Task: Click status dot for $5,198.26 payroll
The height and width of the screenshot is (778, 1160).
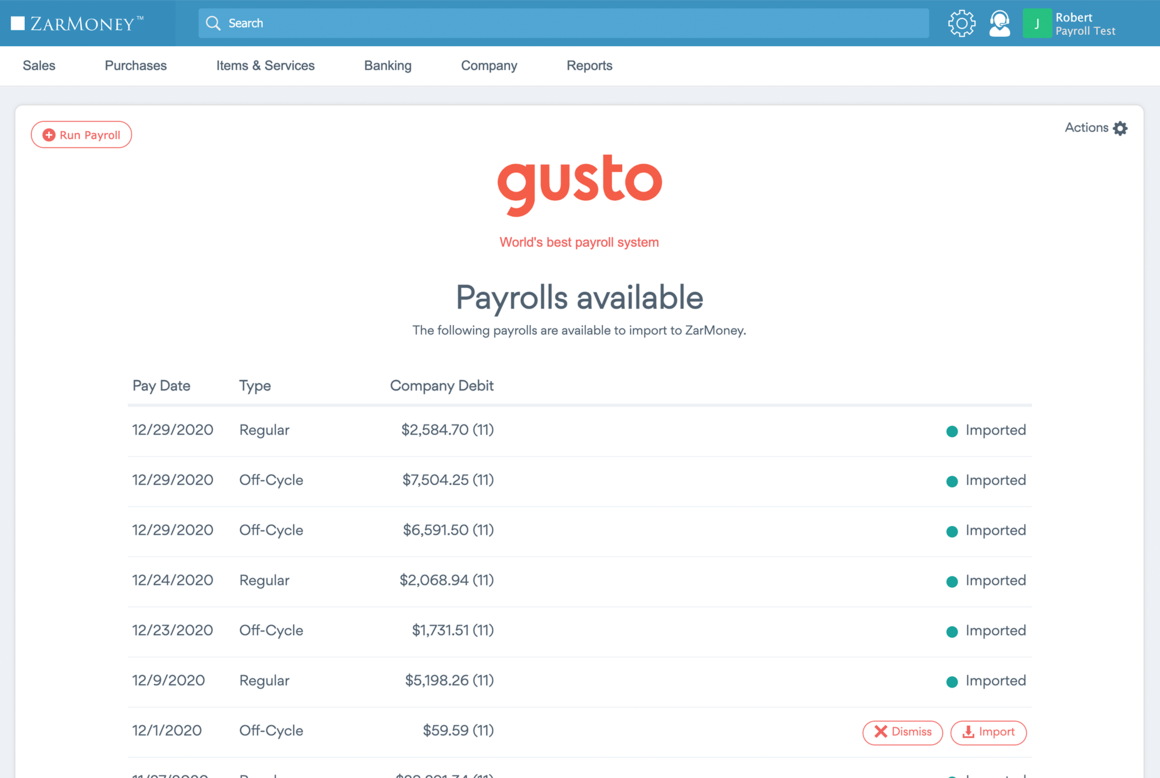Action: coord(952,682)
